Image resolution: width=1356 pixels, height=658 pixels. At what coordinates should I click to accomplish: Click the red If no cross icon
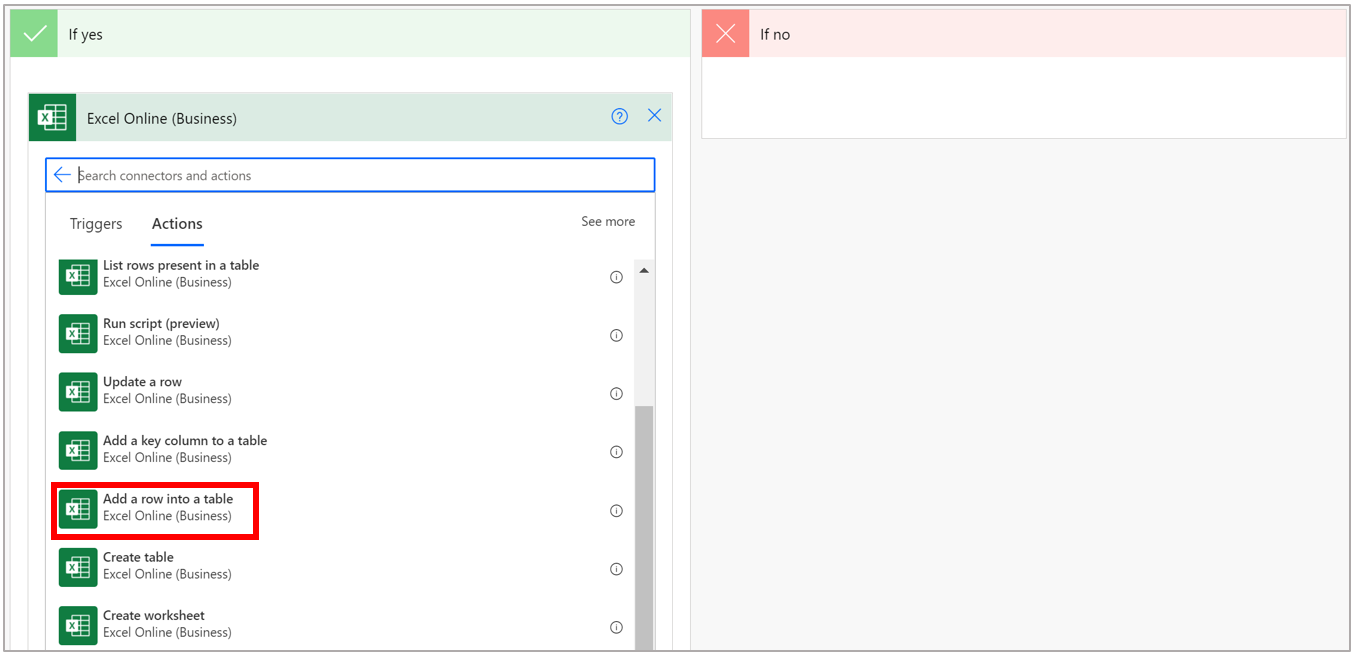click(x=725, y=32)
